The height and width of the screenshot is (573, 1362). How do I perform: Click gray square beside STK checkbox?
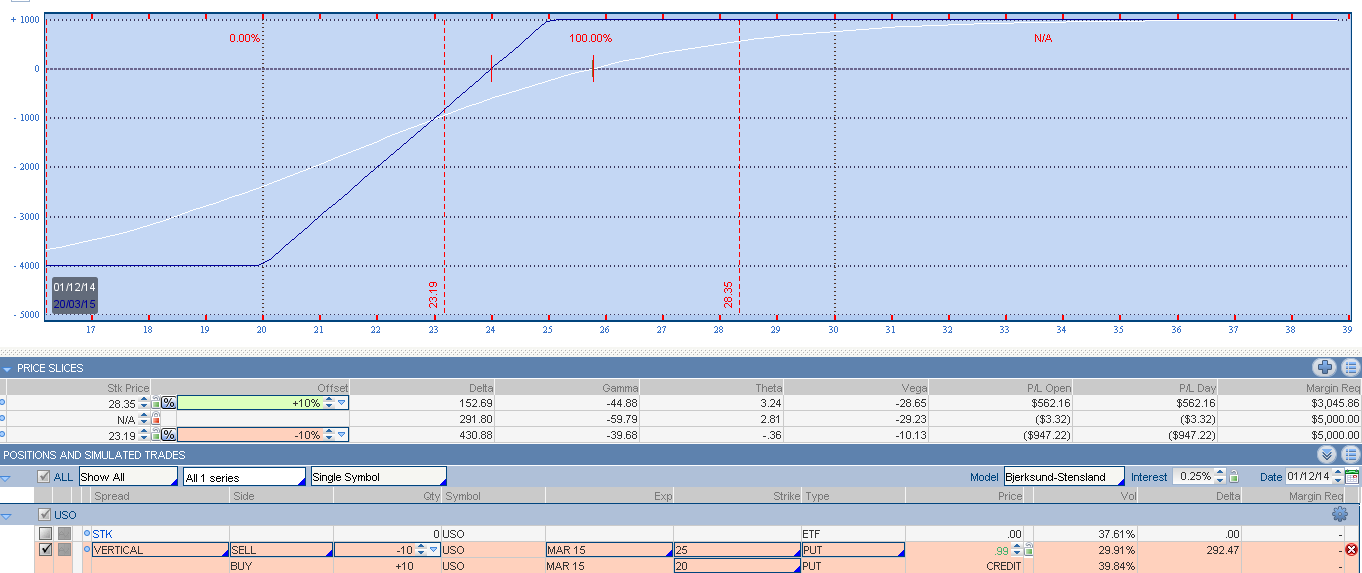pos(64,534)
